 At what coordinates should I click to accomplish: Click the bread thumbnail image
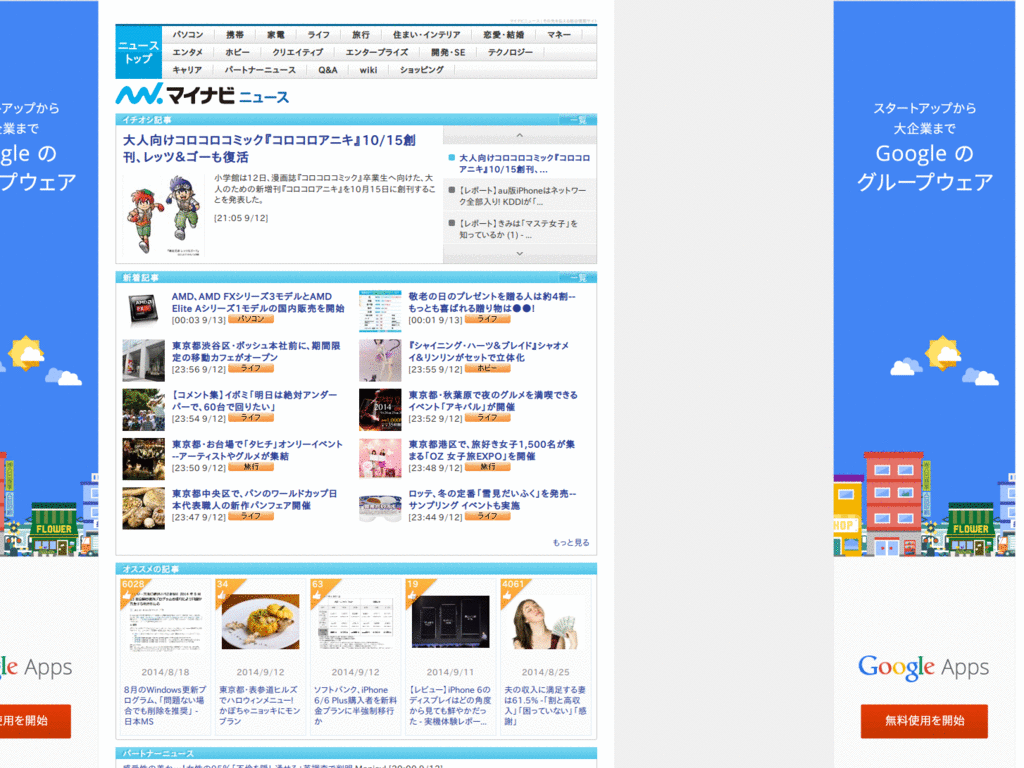[143, 508]
